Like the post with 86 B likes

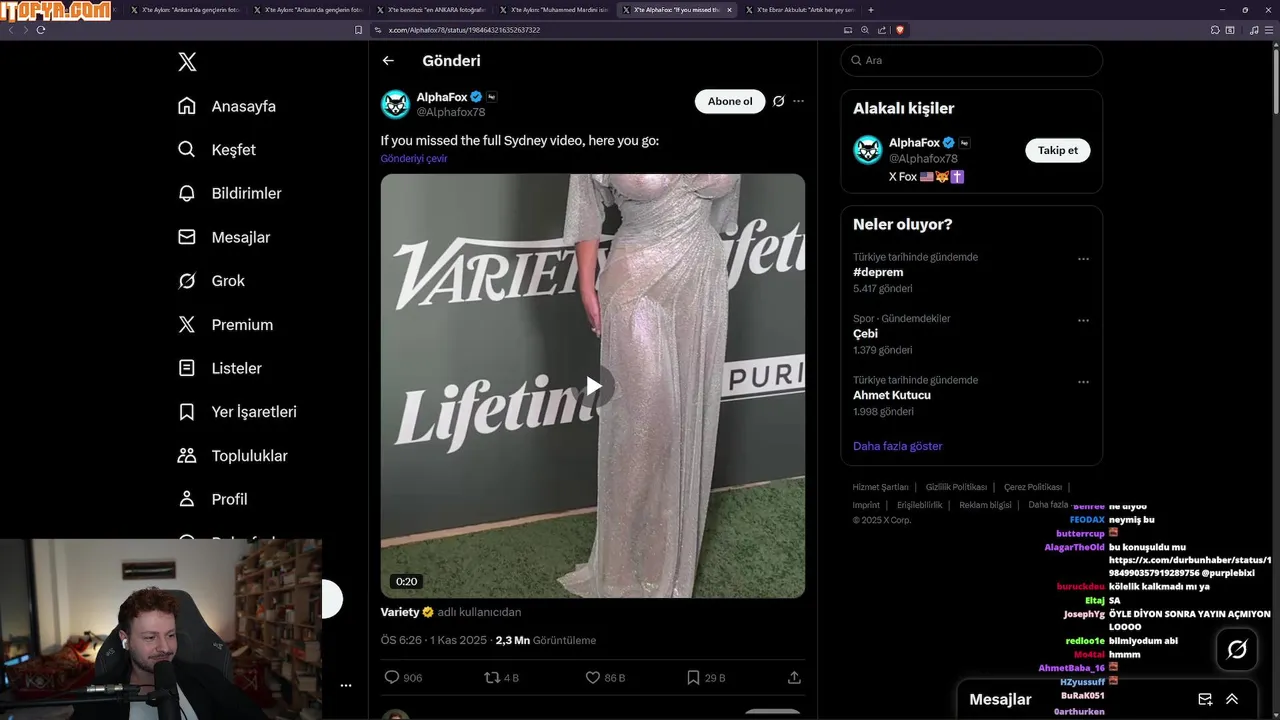593,677
